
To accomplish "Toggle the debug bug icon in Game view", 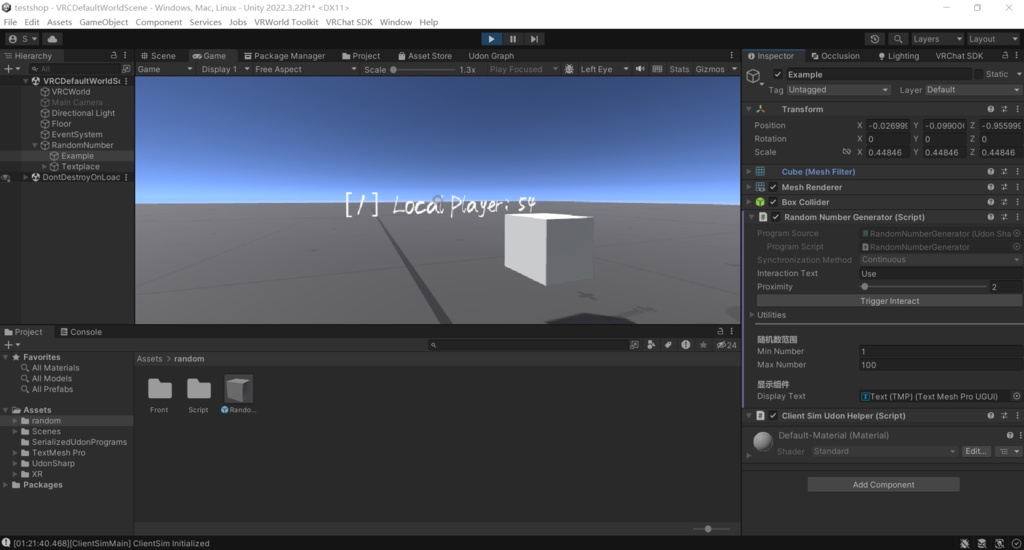I will coord(569,69).
